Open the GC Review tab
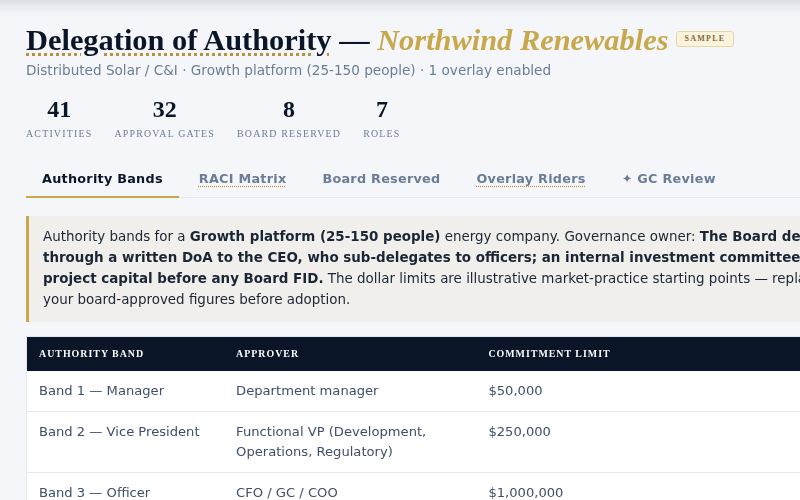Image resolution: width=800 pixels, height=500 pixels. 669,179
